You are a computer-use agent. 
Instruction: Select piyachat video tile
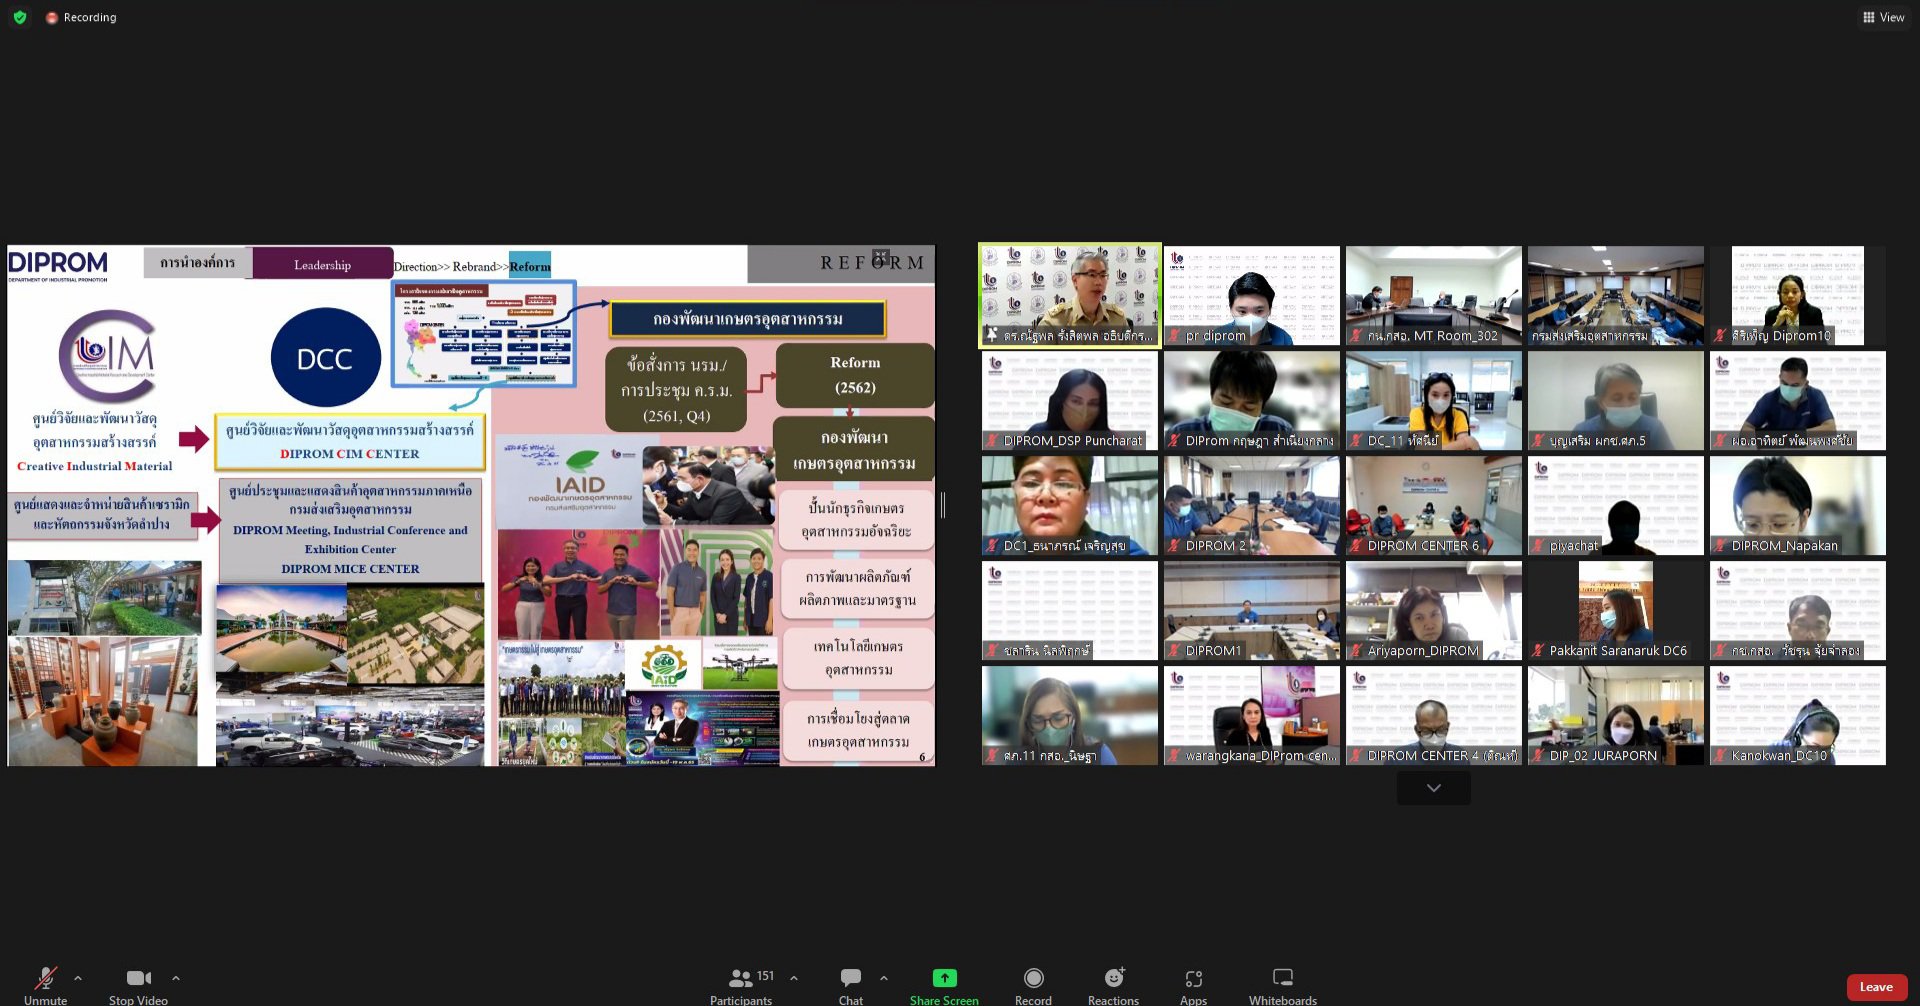(x=1616, y=505)
